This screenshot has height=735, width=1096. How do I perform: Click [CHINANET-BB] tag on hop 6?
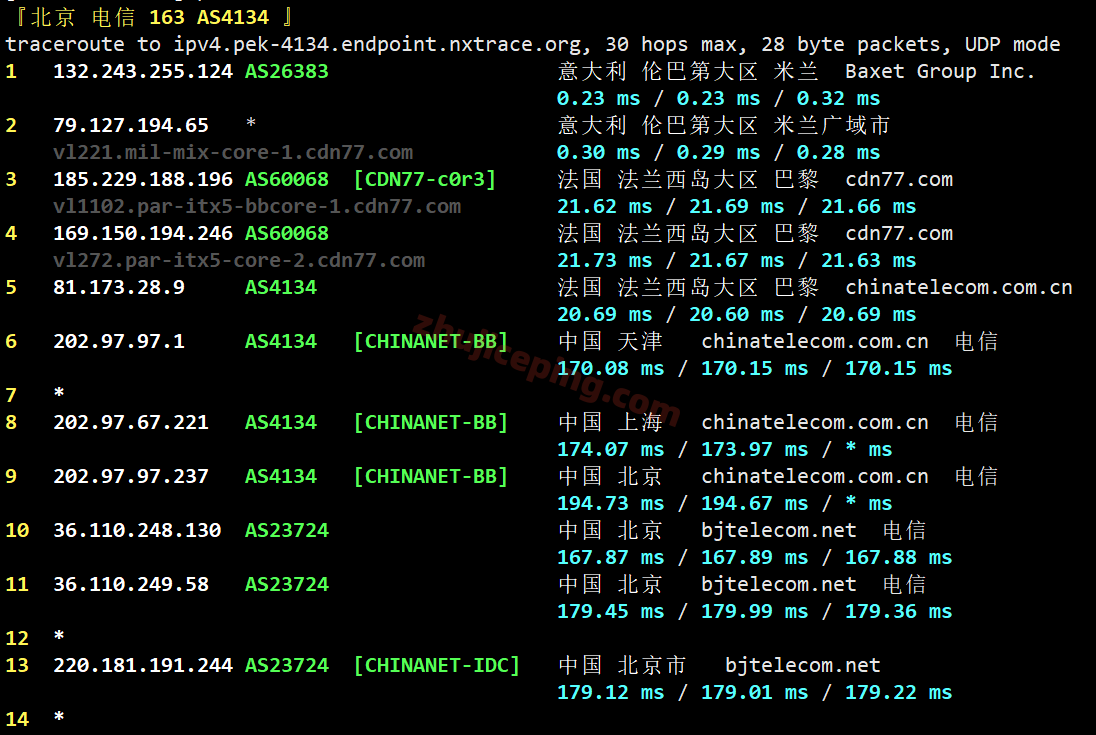point(431,341)
